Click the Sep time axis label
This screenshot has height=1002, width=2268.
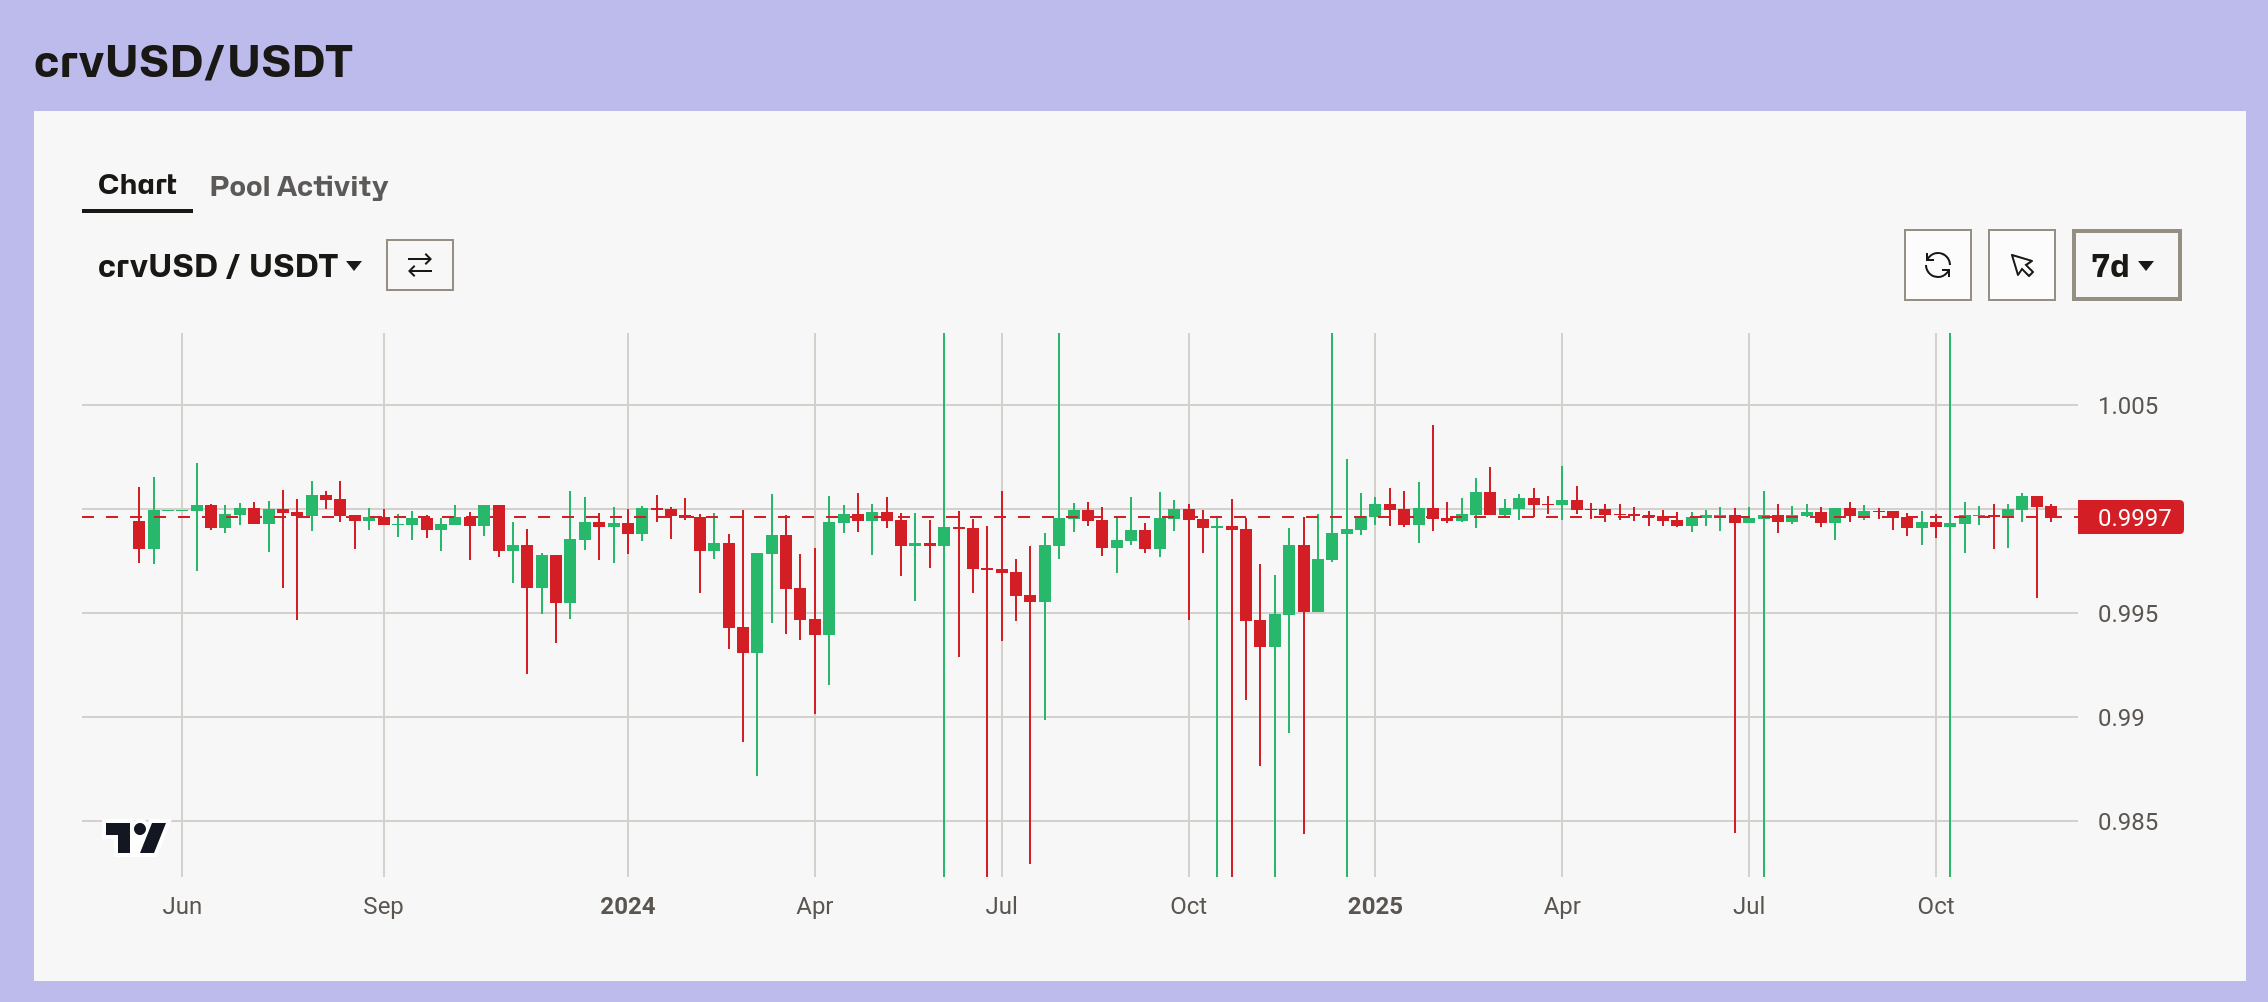pyautogui.click(x=383, y=906)
